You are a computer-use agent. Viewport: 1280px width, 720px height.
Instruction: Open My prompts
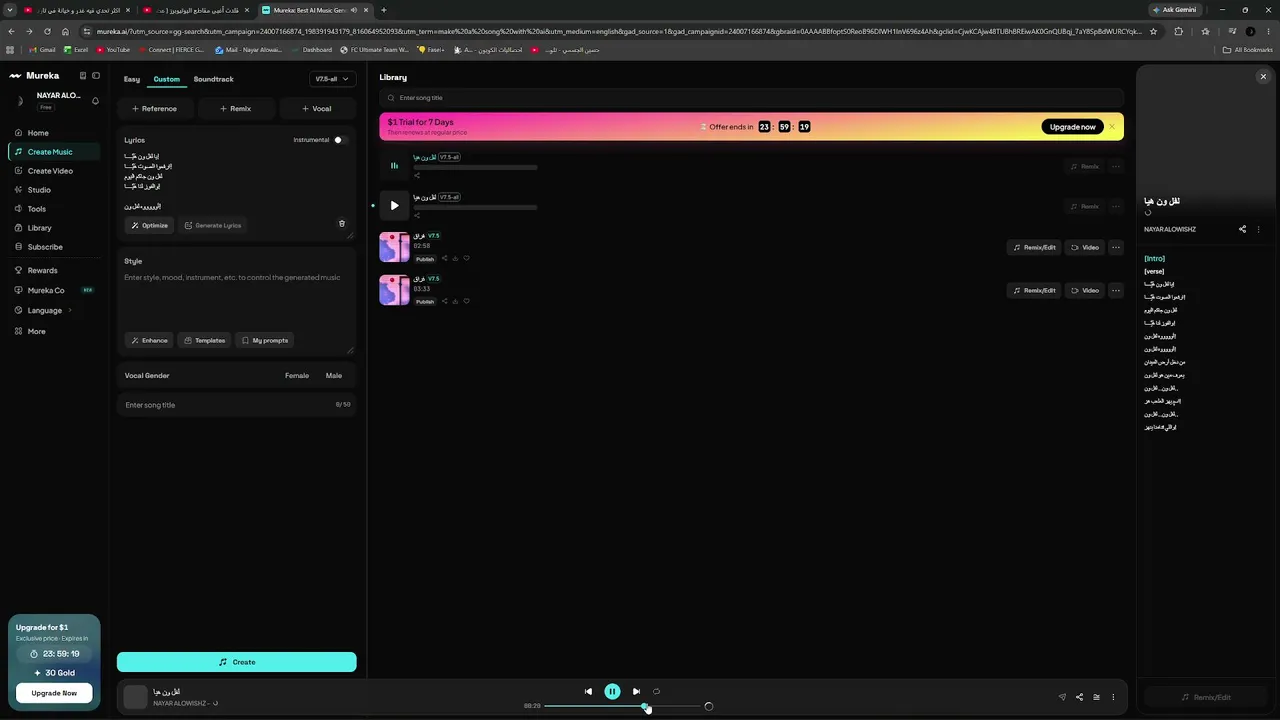point(265,340)
